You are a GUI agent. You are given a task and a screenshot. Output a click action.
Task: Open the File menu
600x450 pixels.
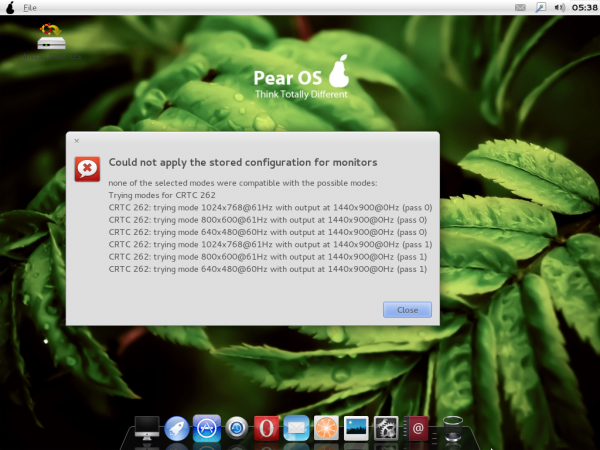(29, 8)
